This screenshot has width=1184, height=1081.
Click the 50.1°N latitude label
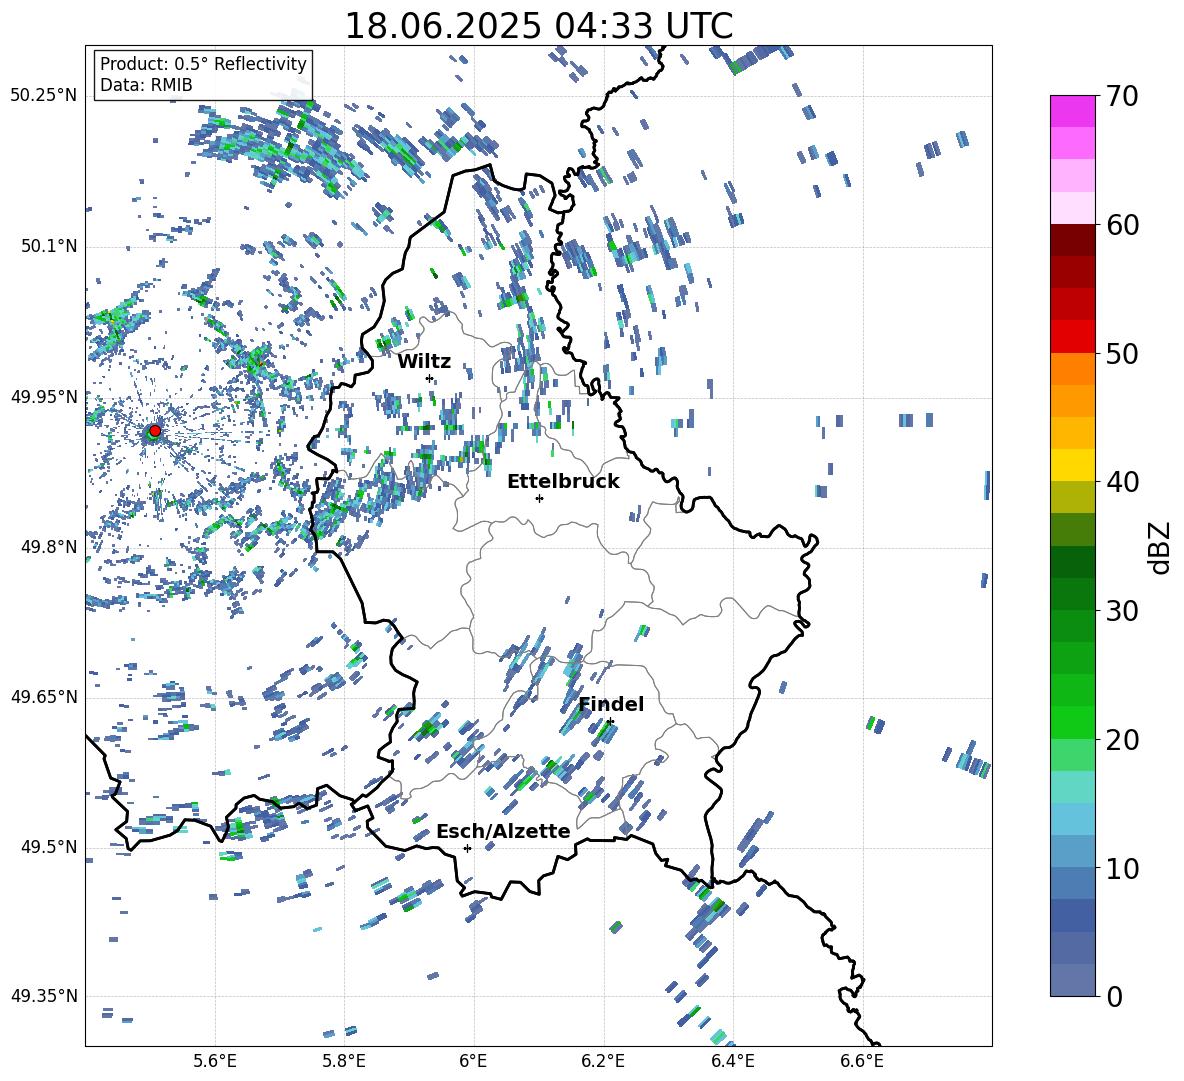point(49,246)
